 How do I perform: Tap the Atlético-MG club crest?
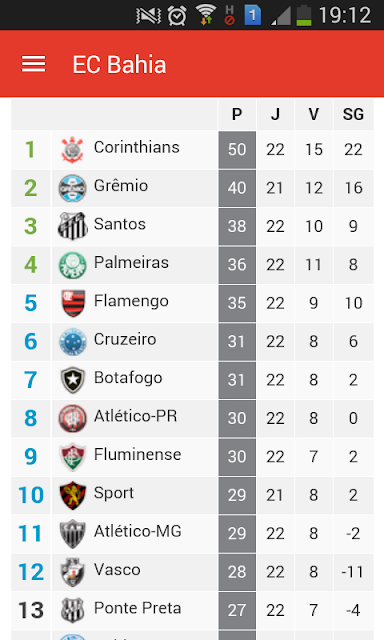pos(73,534)
